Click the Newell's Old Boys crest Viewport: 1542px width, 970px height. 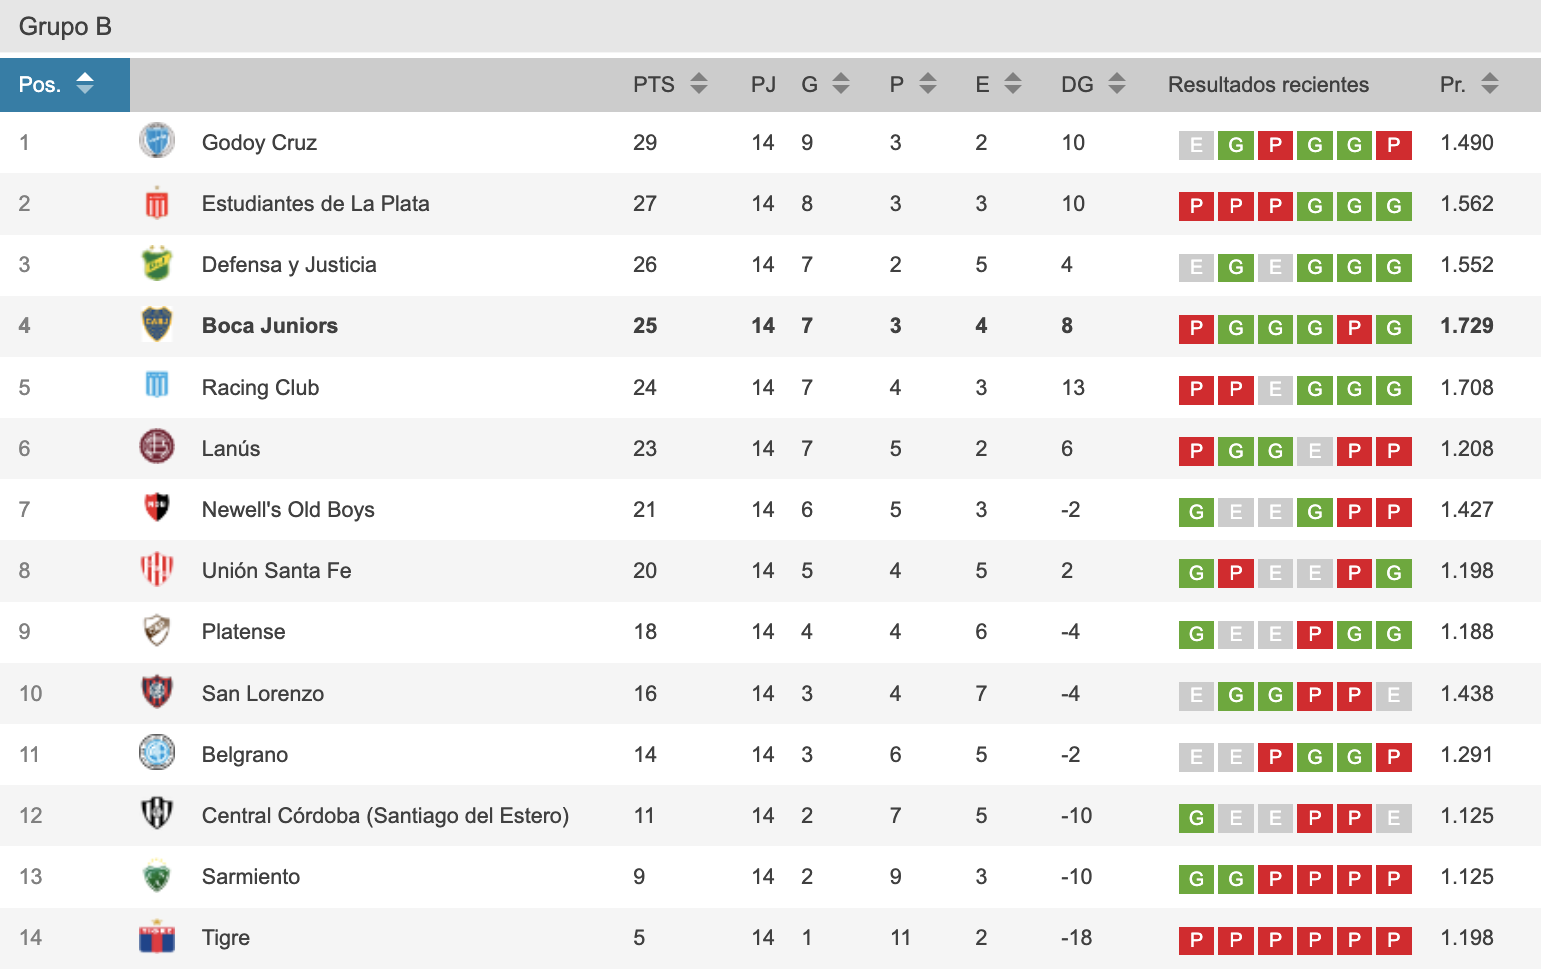157,508
